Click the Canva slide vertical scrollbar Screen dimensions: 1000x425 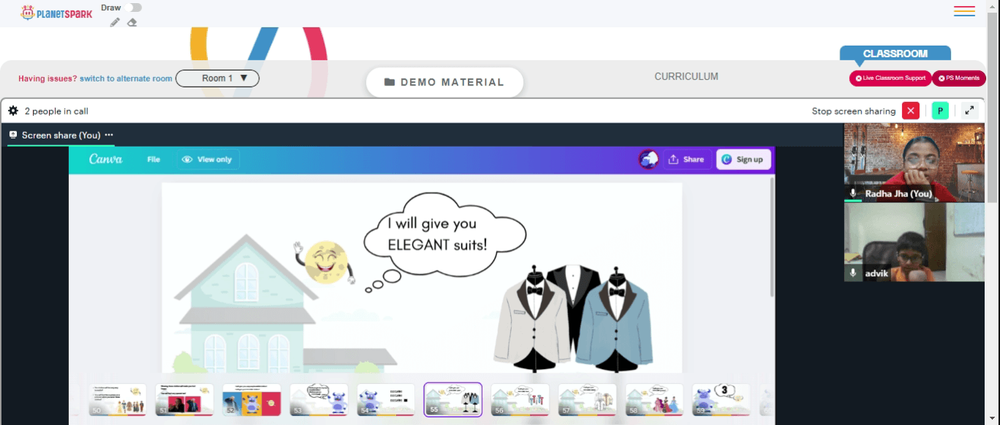click(x=772, y=237)
